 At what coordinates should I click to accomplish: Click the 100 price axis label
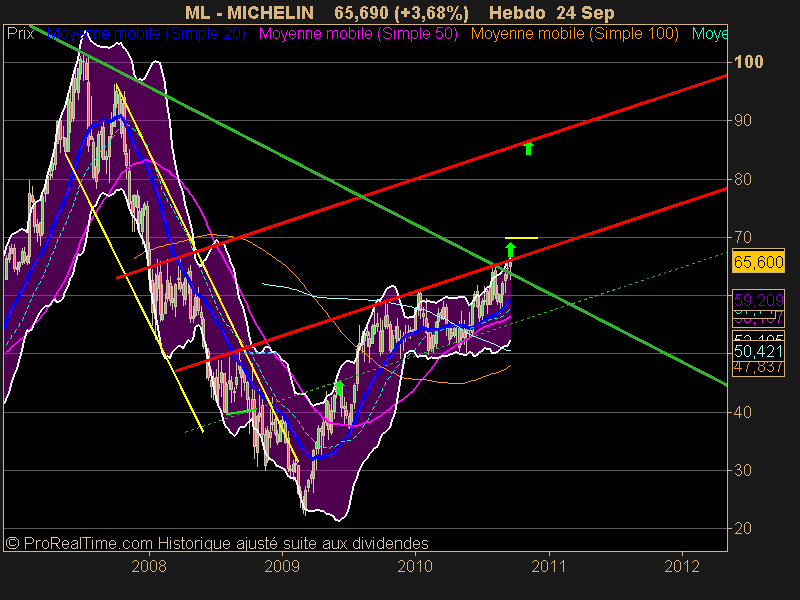[x=748, y=62]
